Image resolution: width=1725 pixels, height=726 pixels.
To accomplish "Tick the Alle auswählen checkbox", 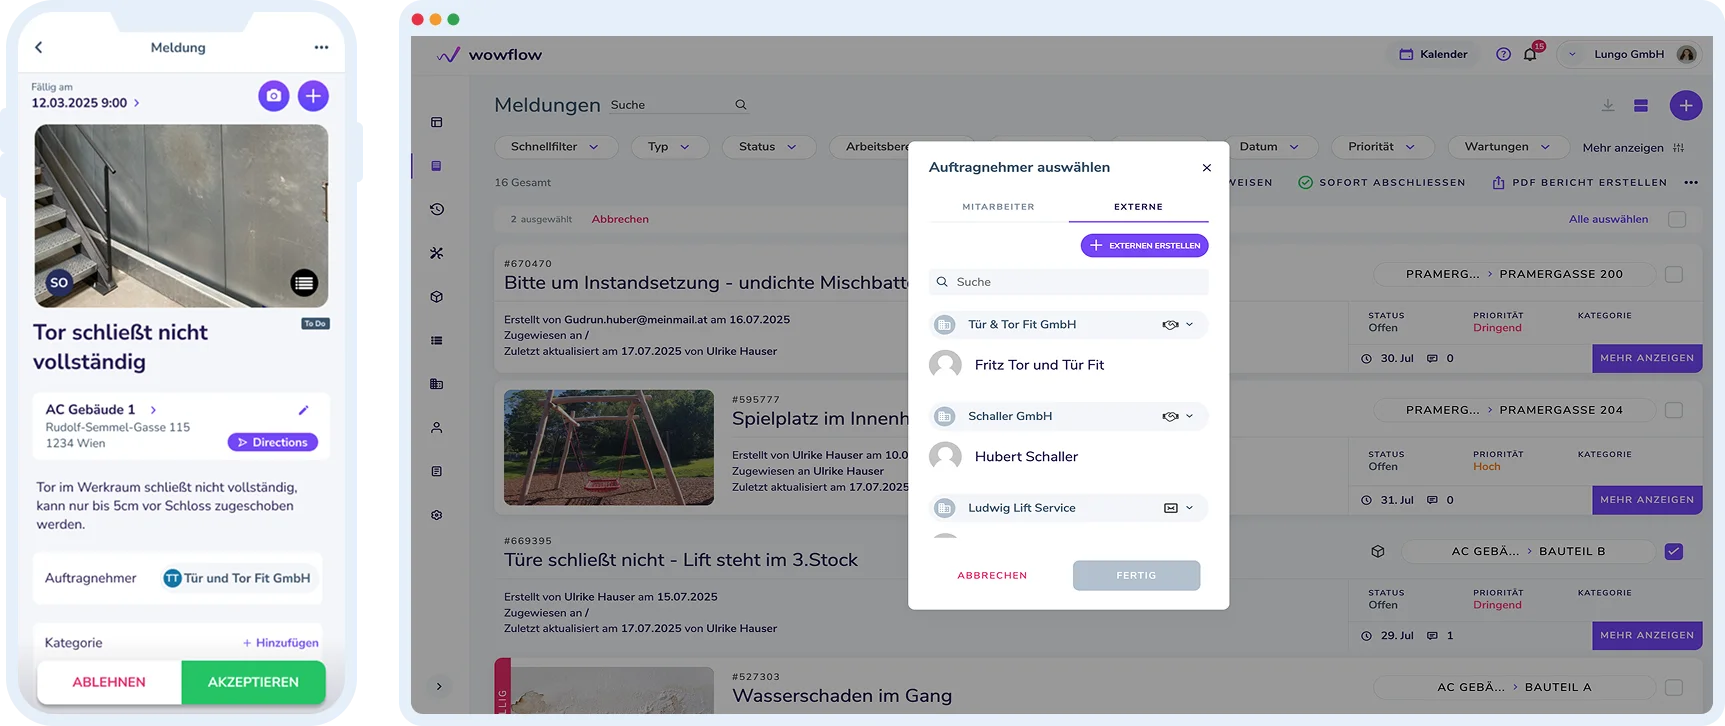I will [1677, 219].
